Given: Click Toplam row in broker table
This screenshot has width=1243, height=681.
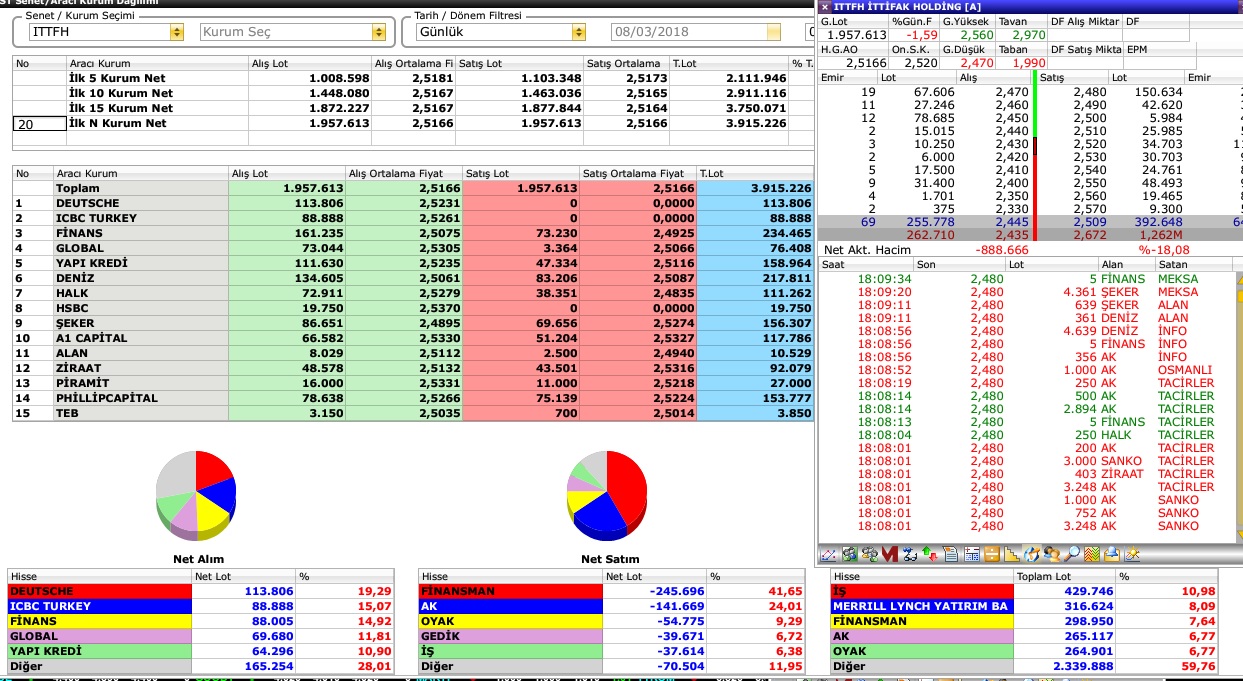Looking at the screenshot, I should tap(413, 188).
